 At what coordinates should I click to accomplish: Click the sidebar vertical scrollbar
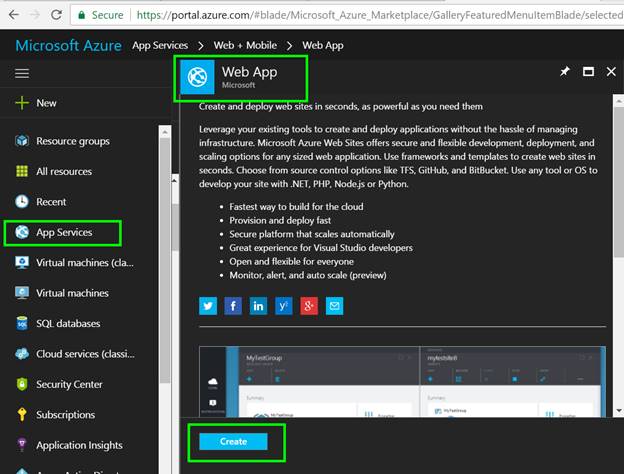(165, 261)
